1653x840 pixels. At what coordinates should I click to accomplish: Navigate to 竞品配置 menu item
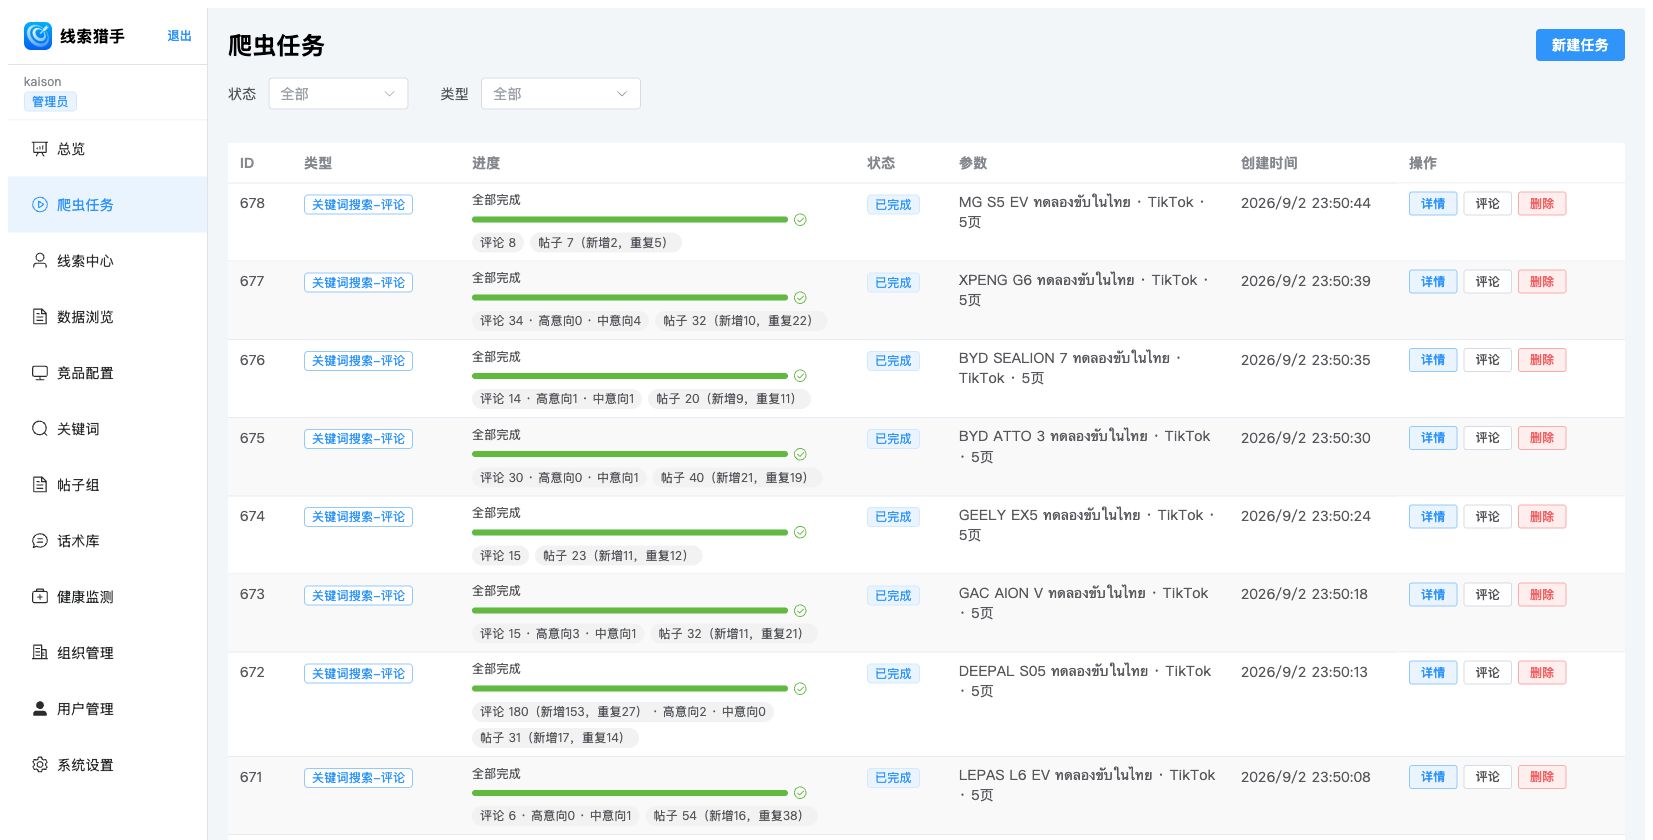click(x=108, y=373)
